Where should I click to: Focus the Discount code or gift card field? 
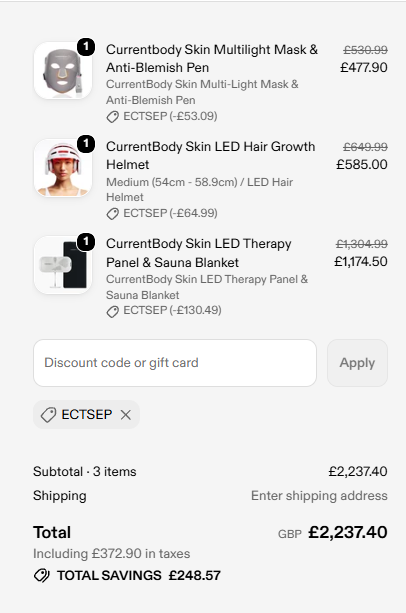[x=175, y=363]
